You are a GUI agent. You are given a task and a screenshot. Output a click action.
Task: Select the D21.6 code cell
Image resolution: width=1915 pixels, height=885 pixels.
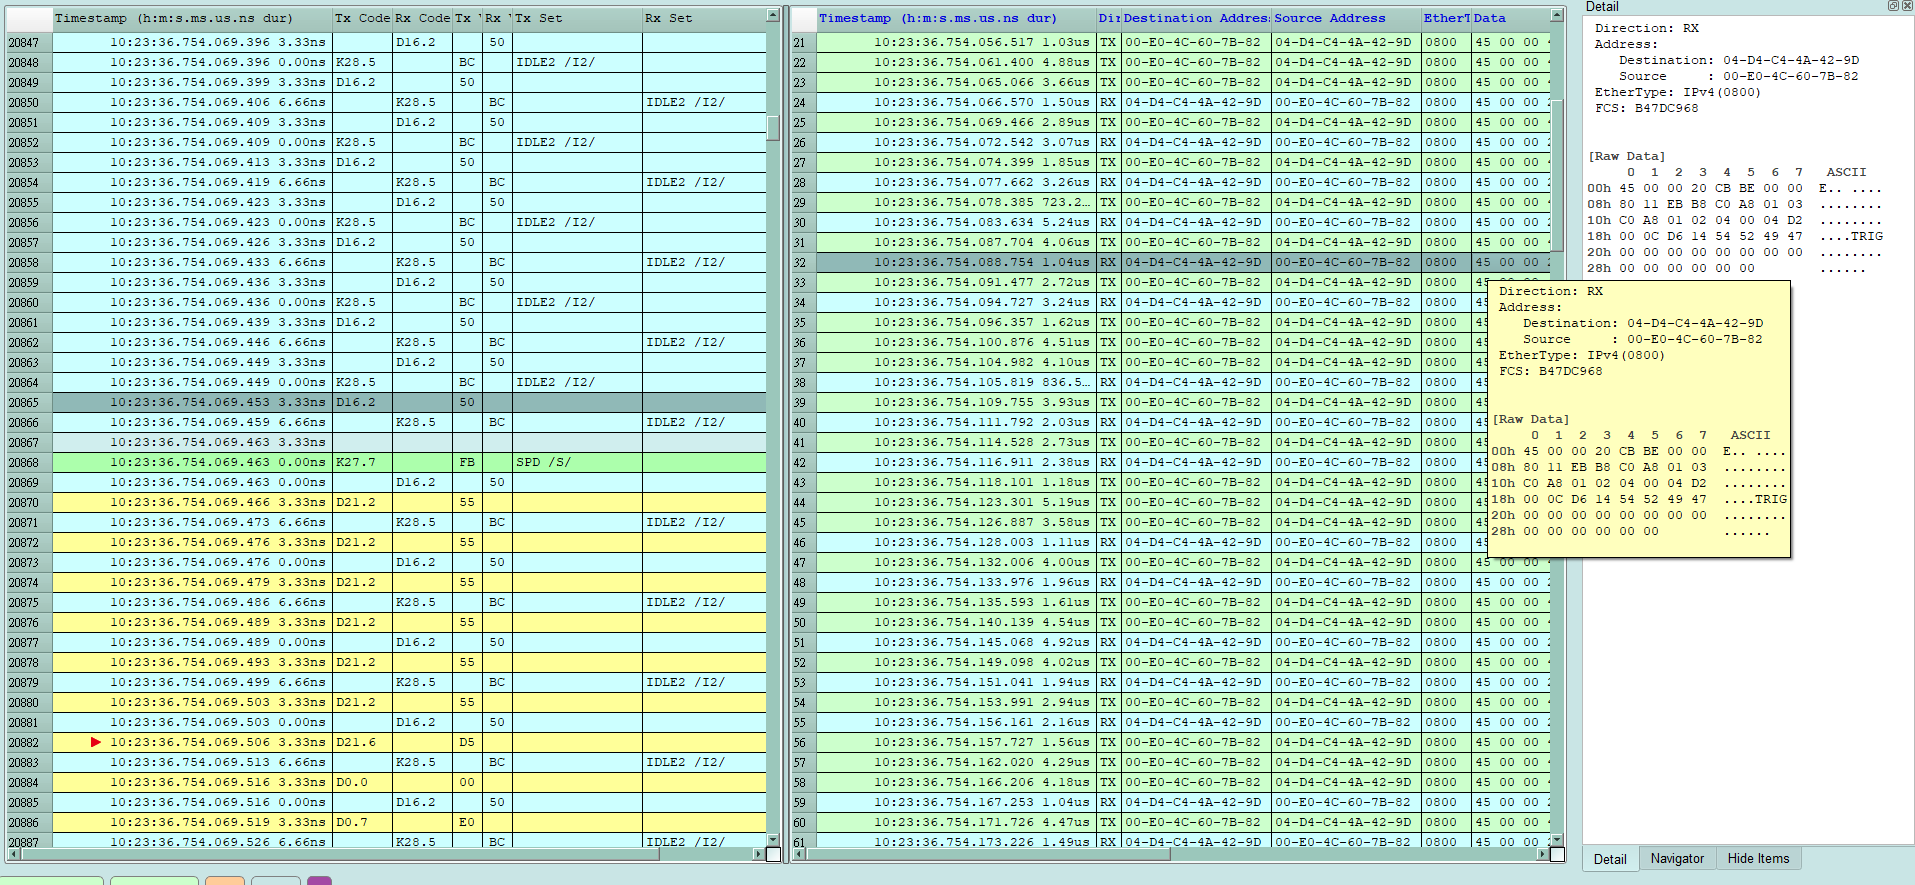tap(362, 742)
